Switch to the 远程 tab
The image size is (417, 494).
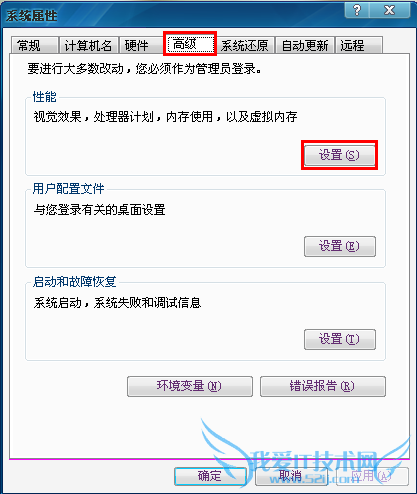(359, 45)
